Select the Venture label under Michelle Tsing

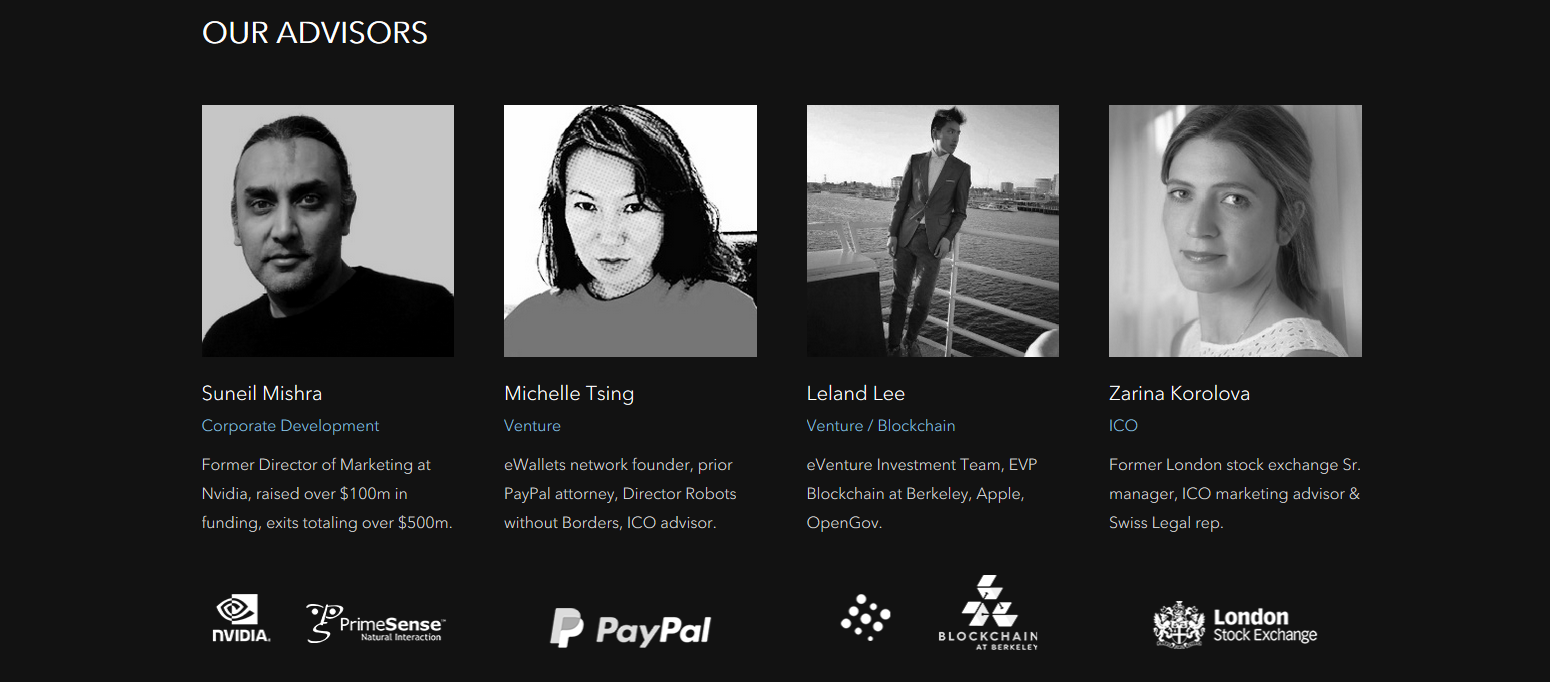532,426
